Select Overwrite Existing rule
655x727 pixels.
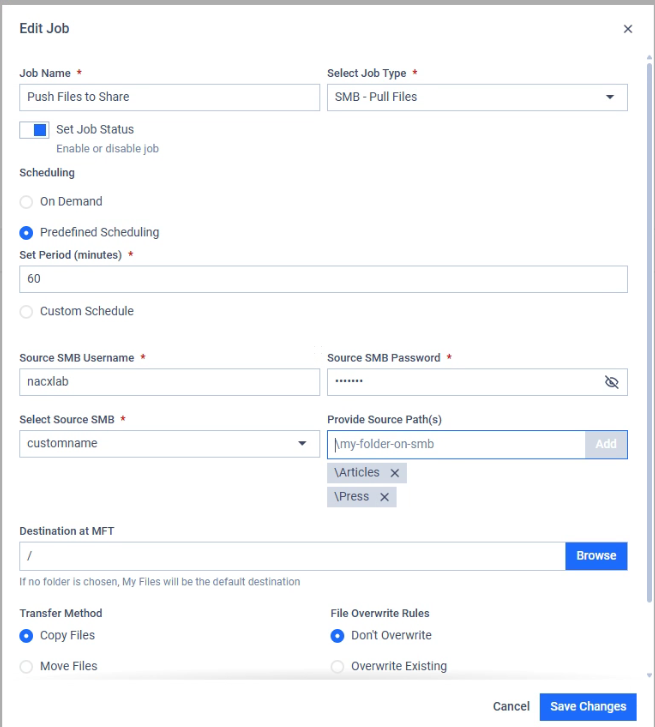[x=337, y=666]
